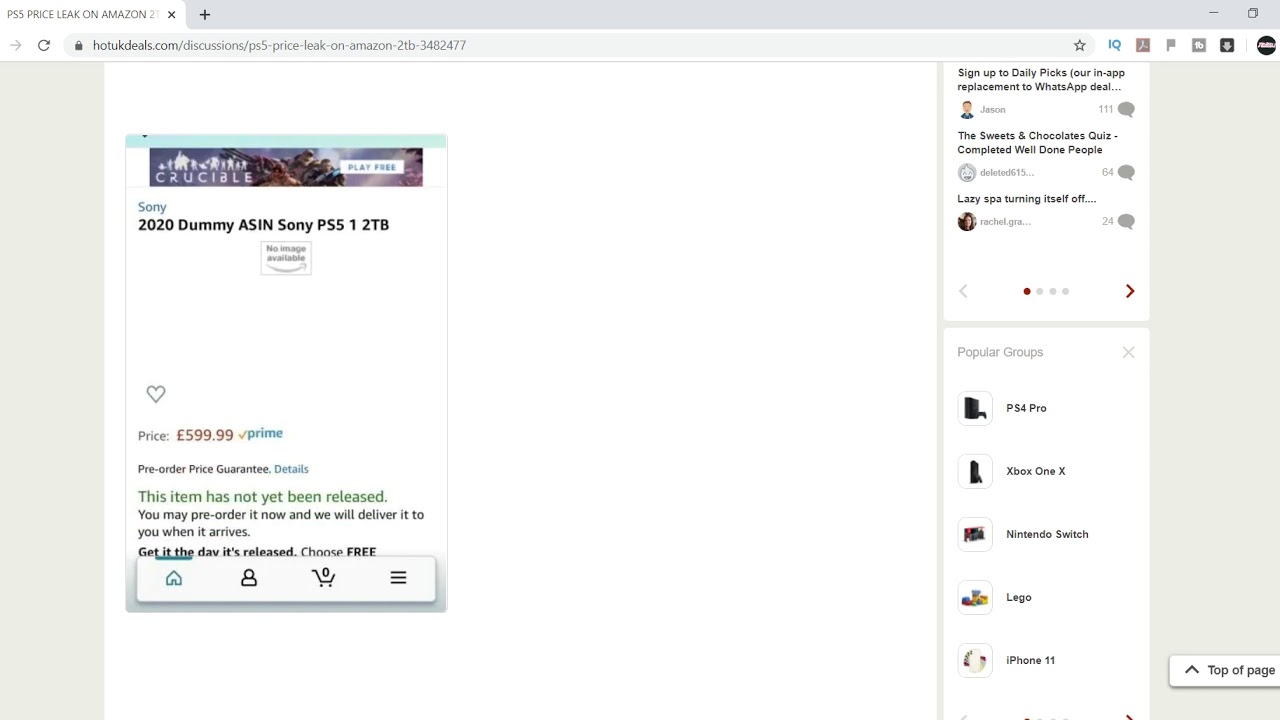1280x720 pixels.
Task: Open the browser profile avatar
Action: (1266, 45)
